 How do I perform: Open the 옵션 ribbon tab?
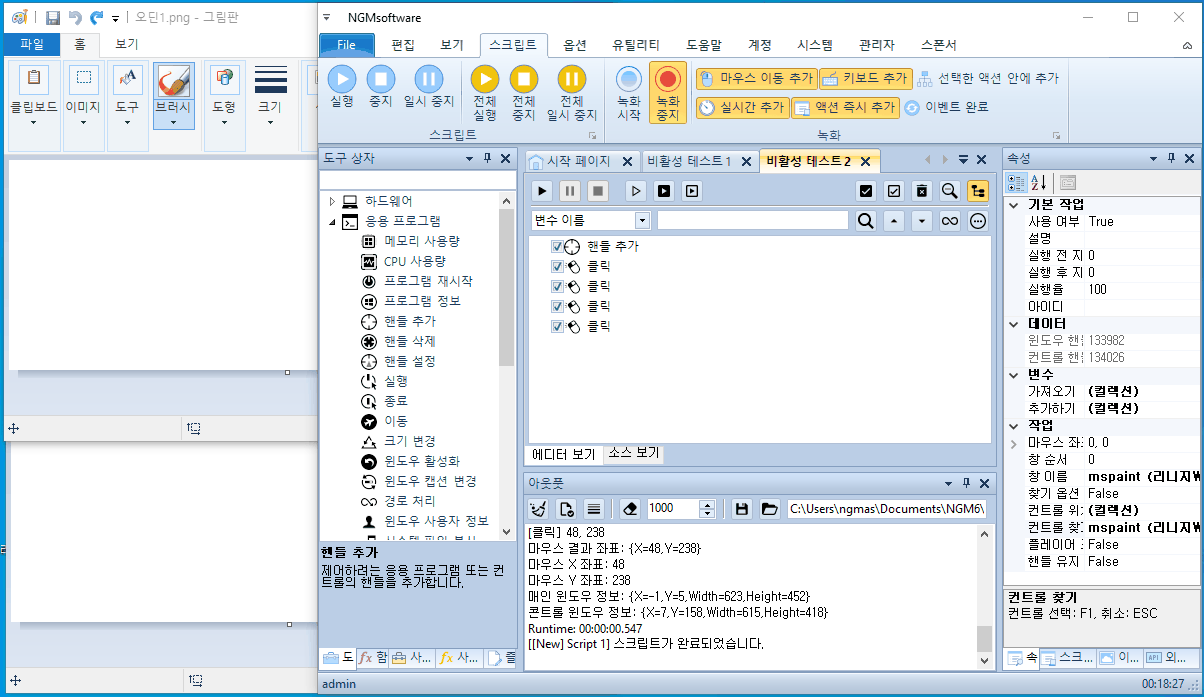(x=575, y=45)
